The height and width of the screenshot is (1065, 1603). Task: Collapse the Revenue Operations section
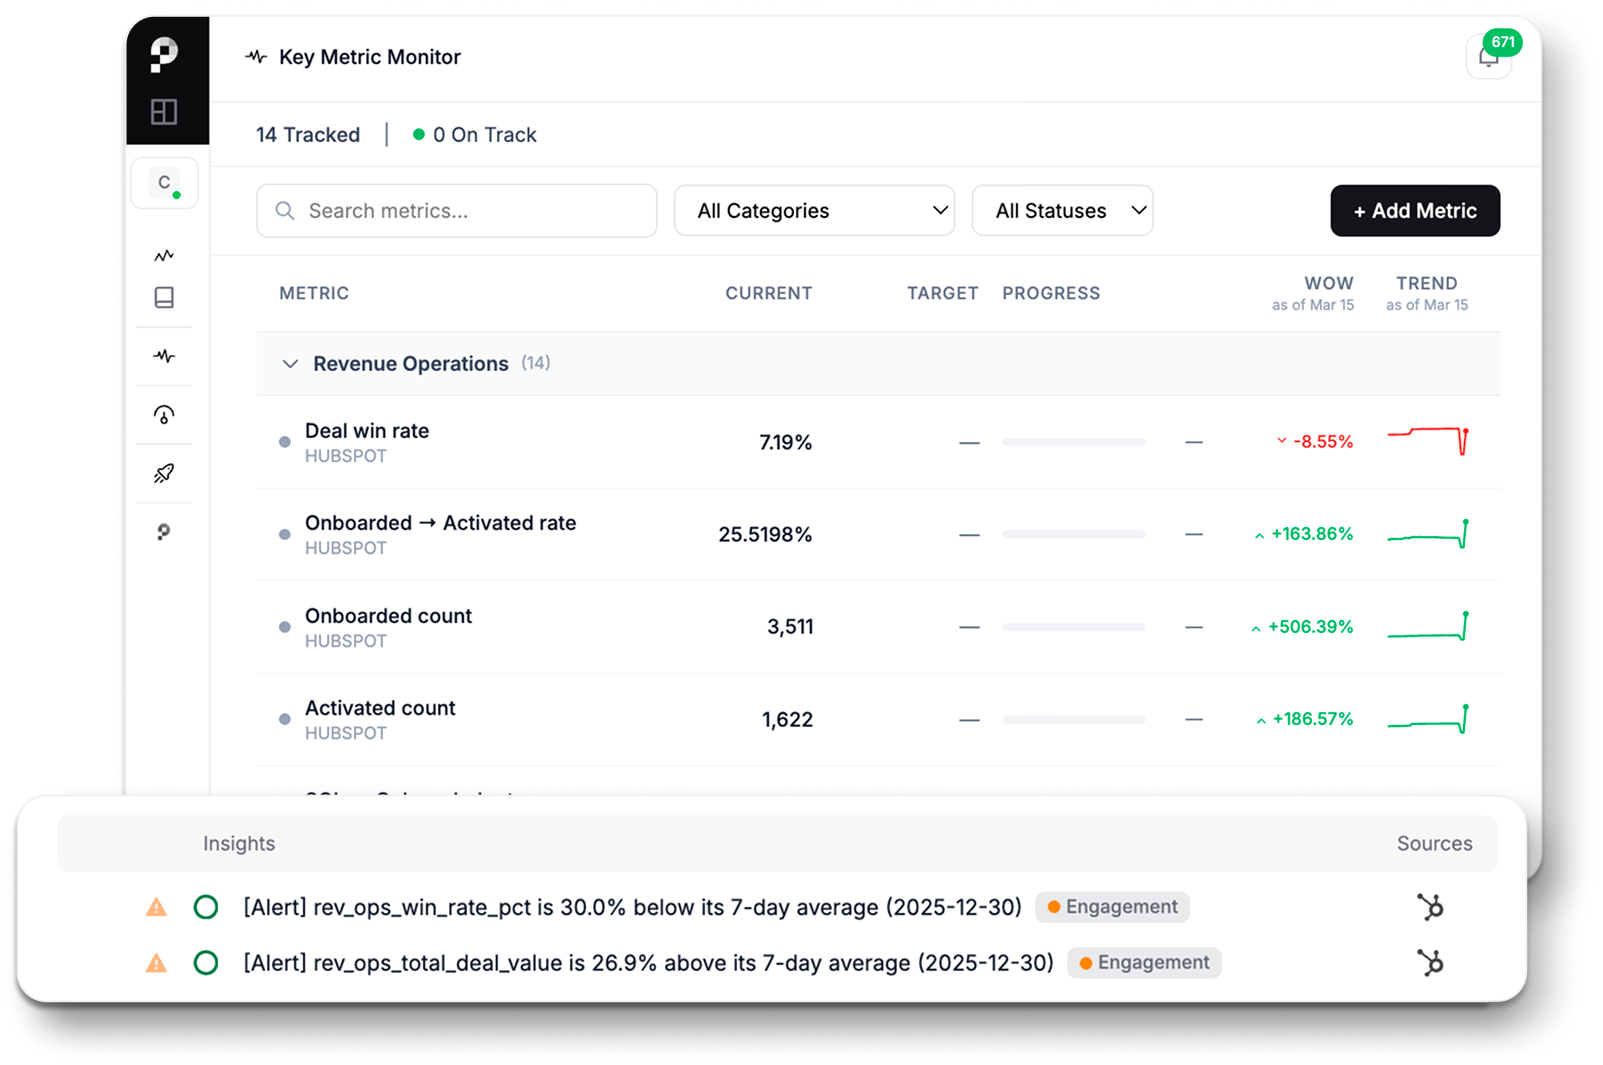tap(289, 364)
